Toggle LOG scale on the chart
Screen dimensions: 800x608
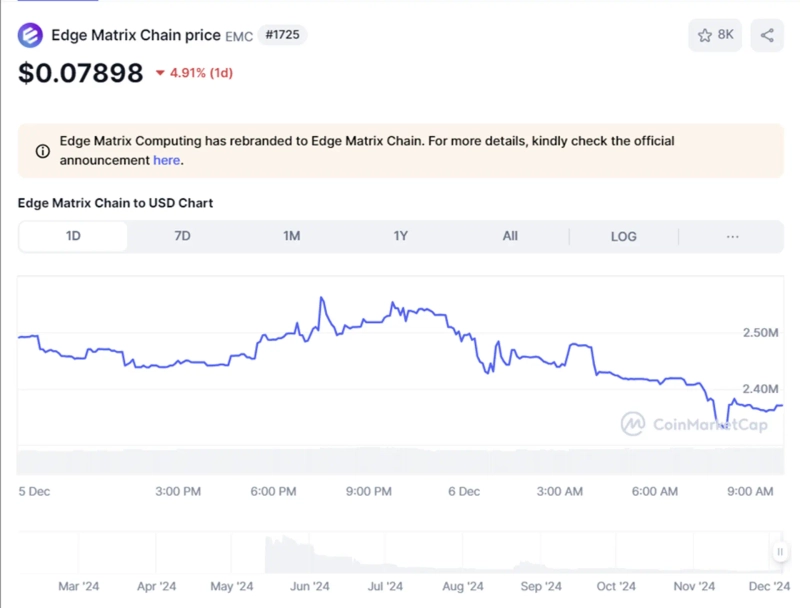(x=623, y=236)
